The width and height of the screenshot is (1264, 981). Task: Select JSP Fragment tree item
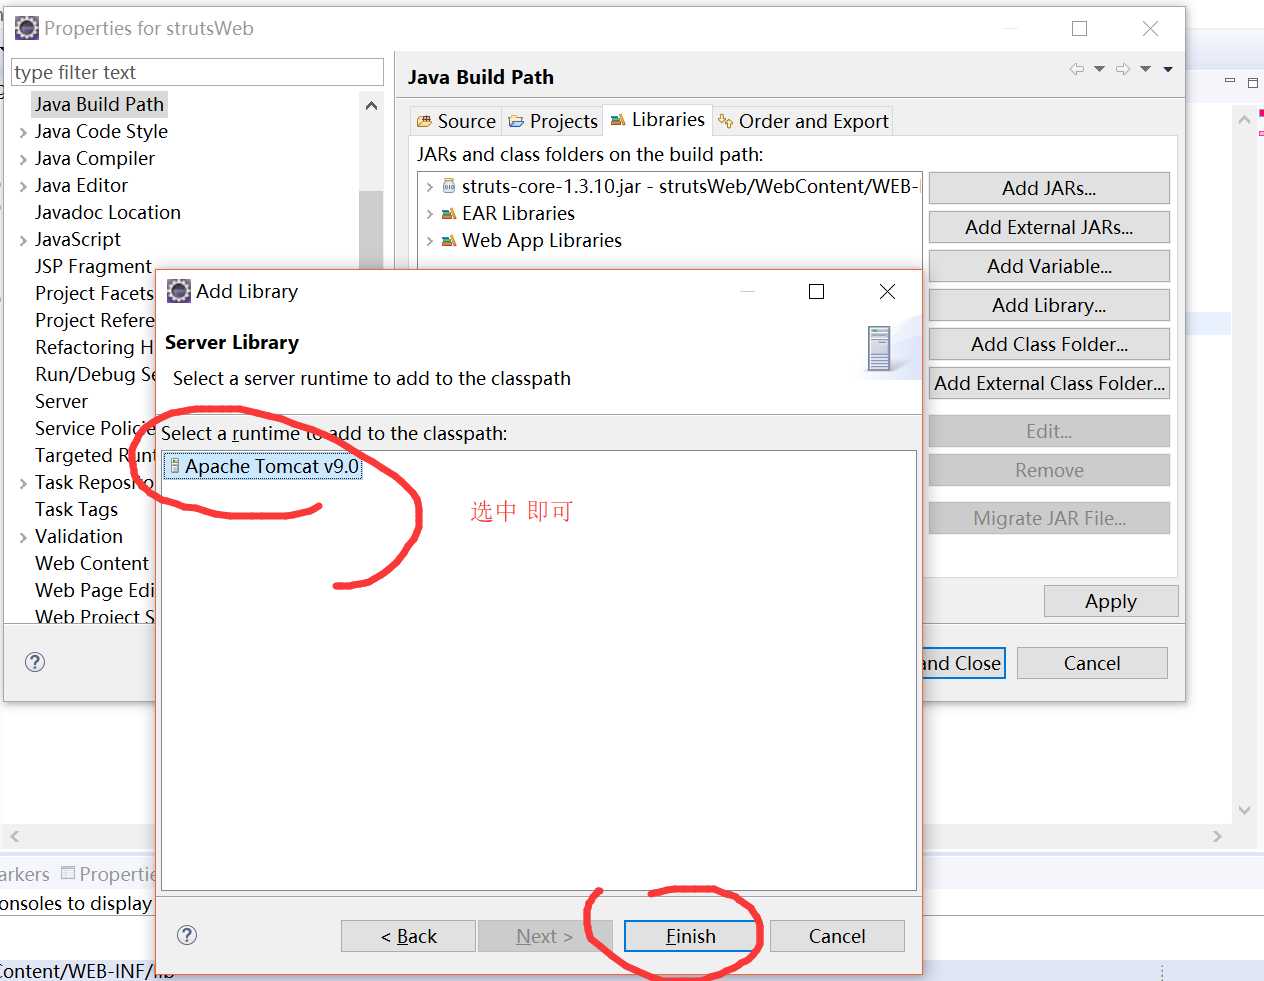coord(93,266)
